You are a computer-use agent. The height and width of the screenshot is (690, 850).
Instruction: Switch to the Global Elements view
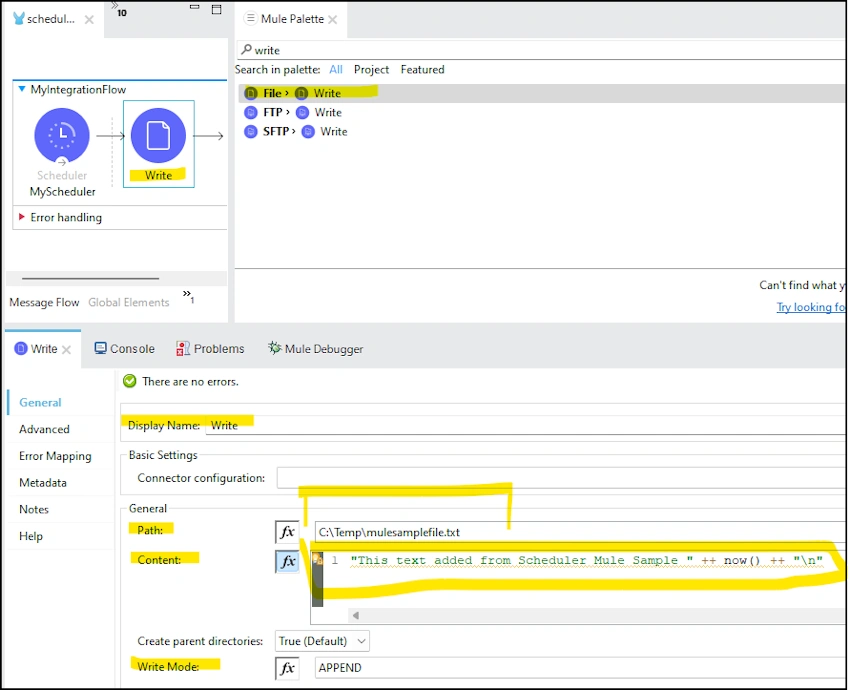(129, 302)
